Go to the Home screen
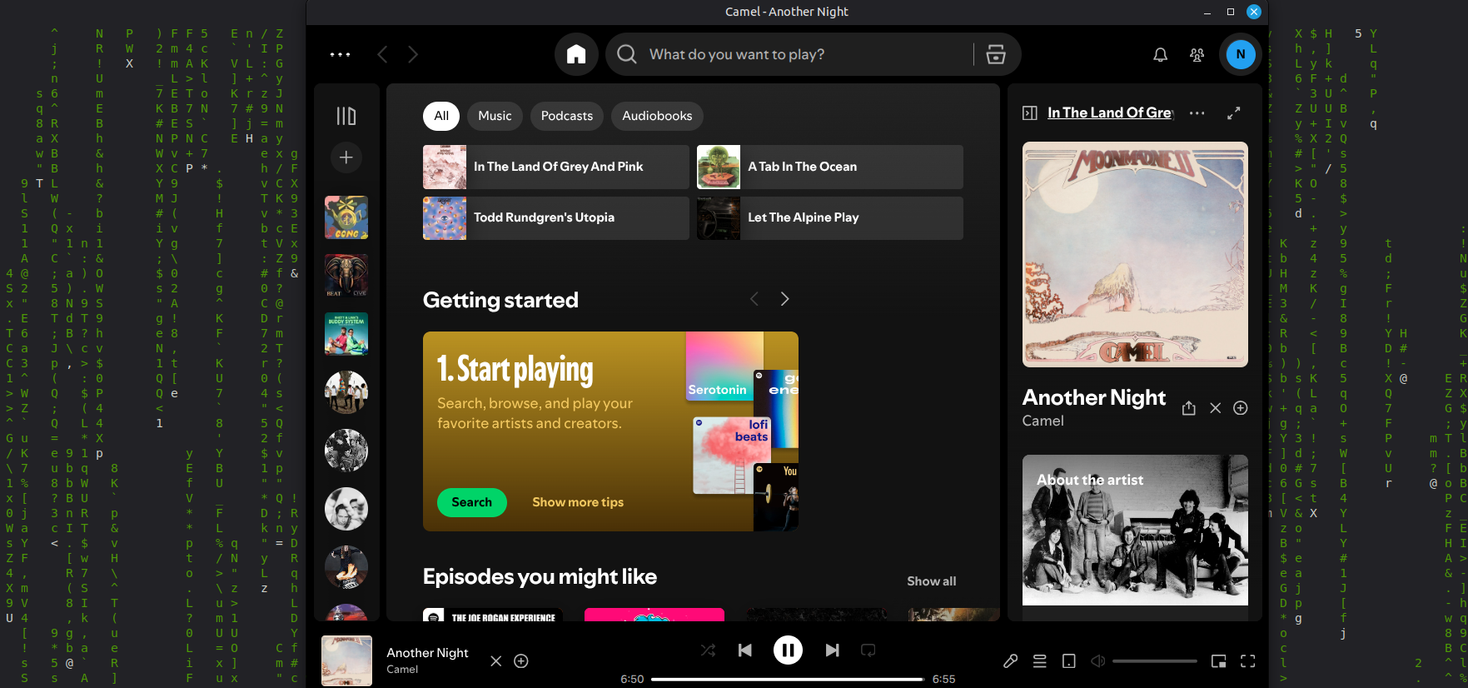Image resolution: width=1468 pixels, height=688 pixels. tap(576, 54)
